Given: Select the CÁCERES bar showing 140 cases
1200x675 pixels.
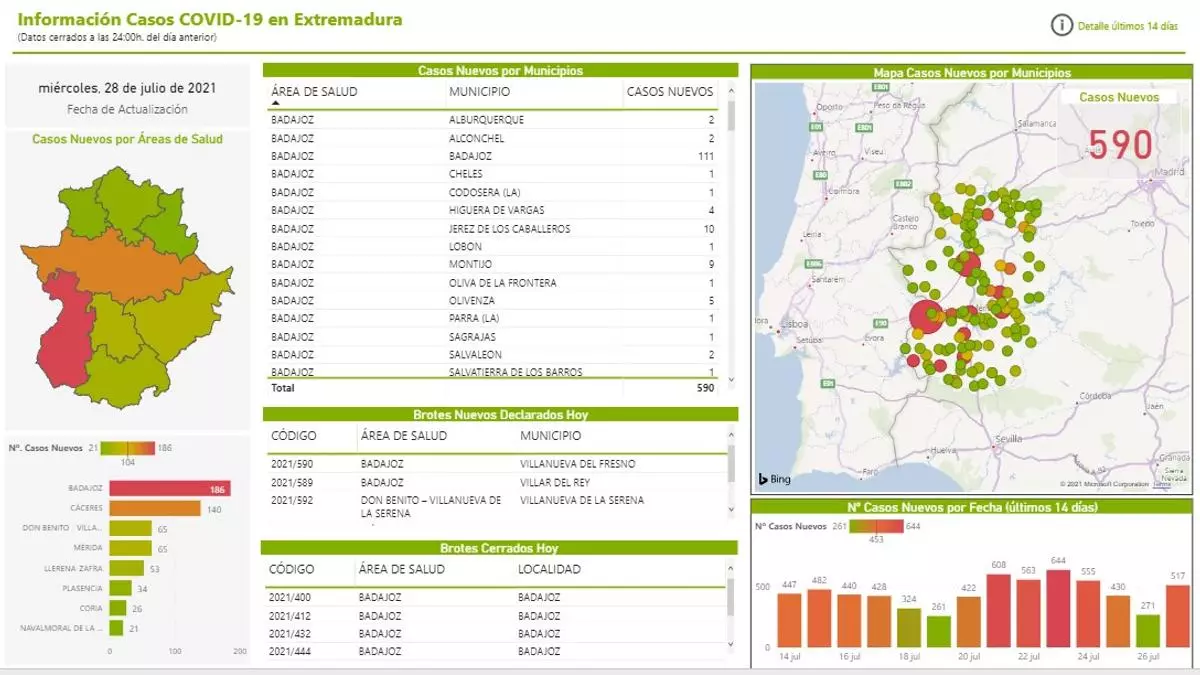Looking at the screenshot, I should coord(155,508).
